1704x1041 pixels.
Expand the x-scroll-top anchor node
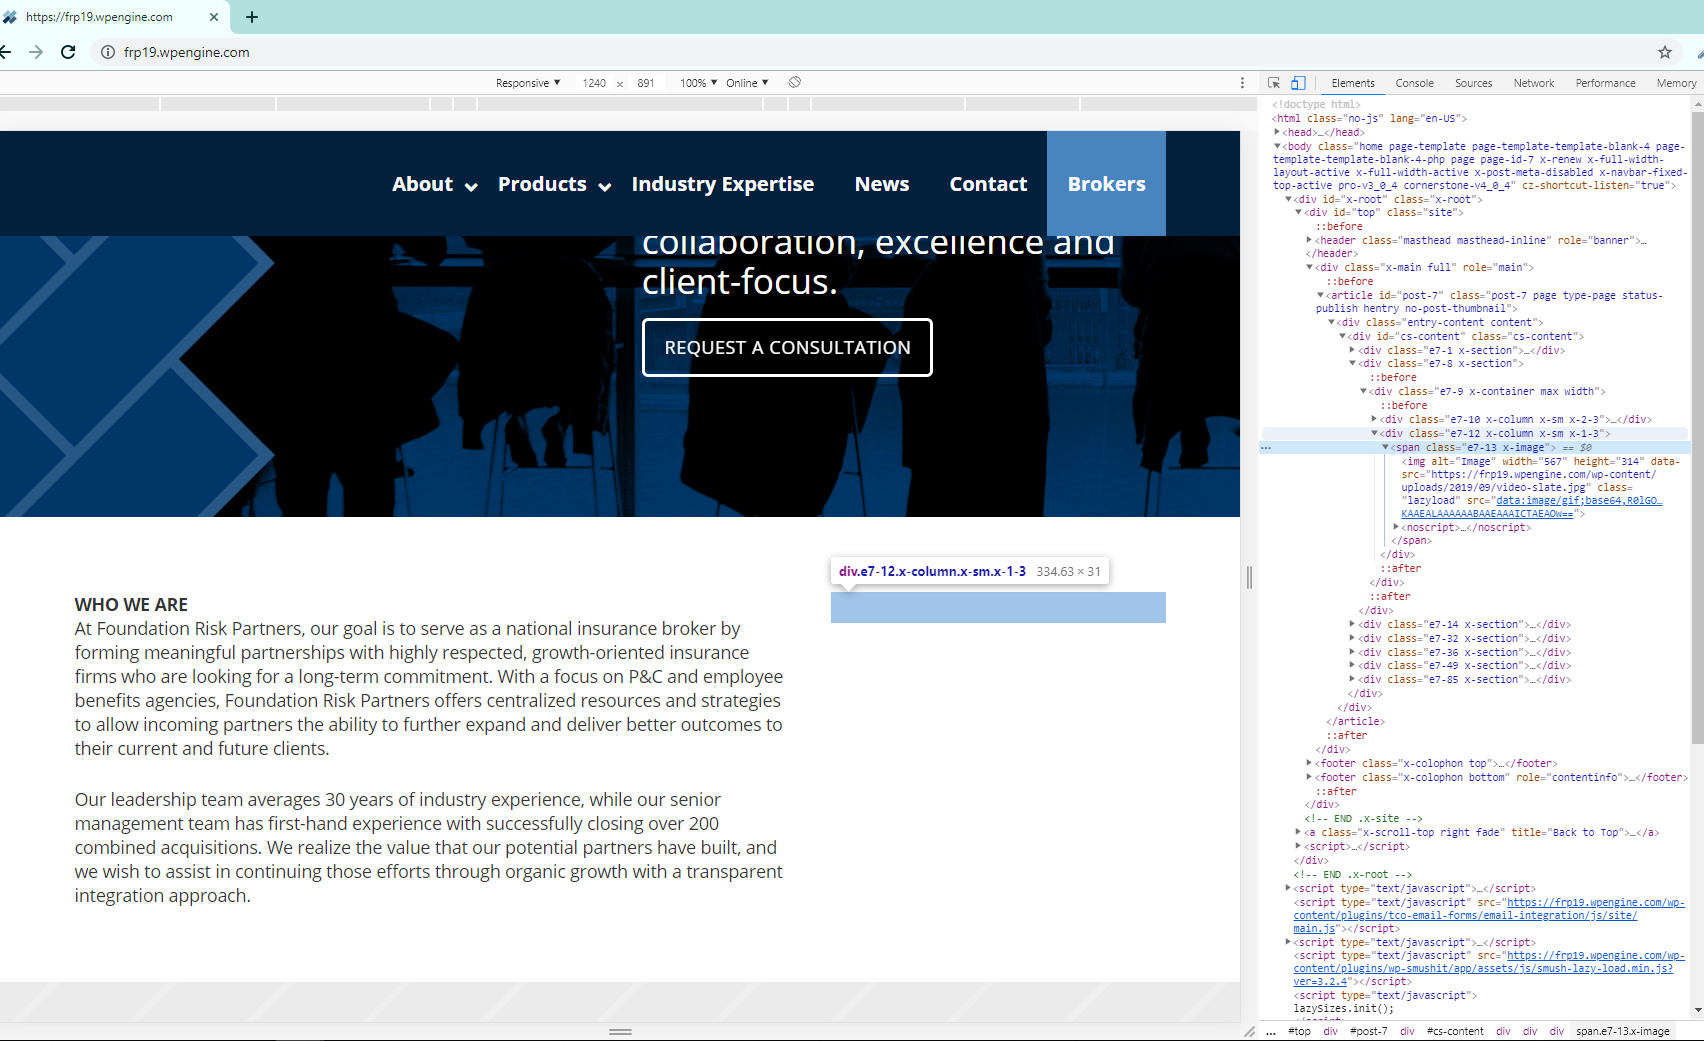pyautogui.click(x=1298, y=832)
